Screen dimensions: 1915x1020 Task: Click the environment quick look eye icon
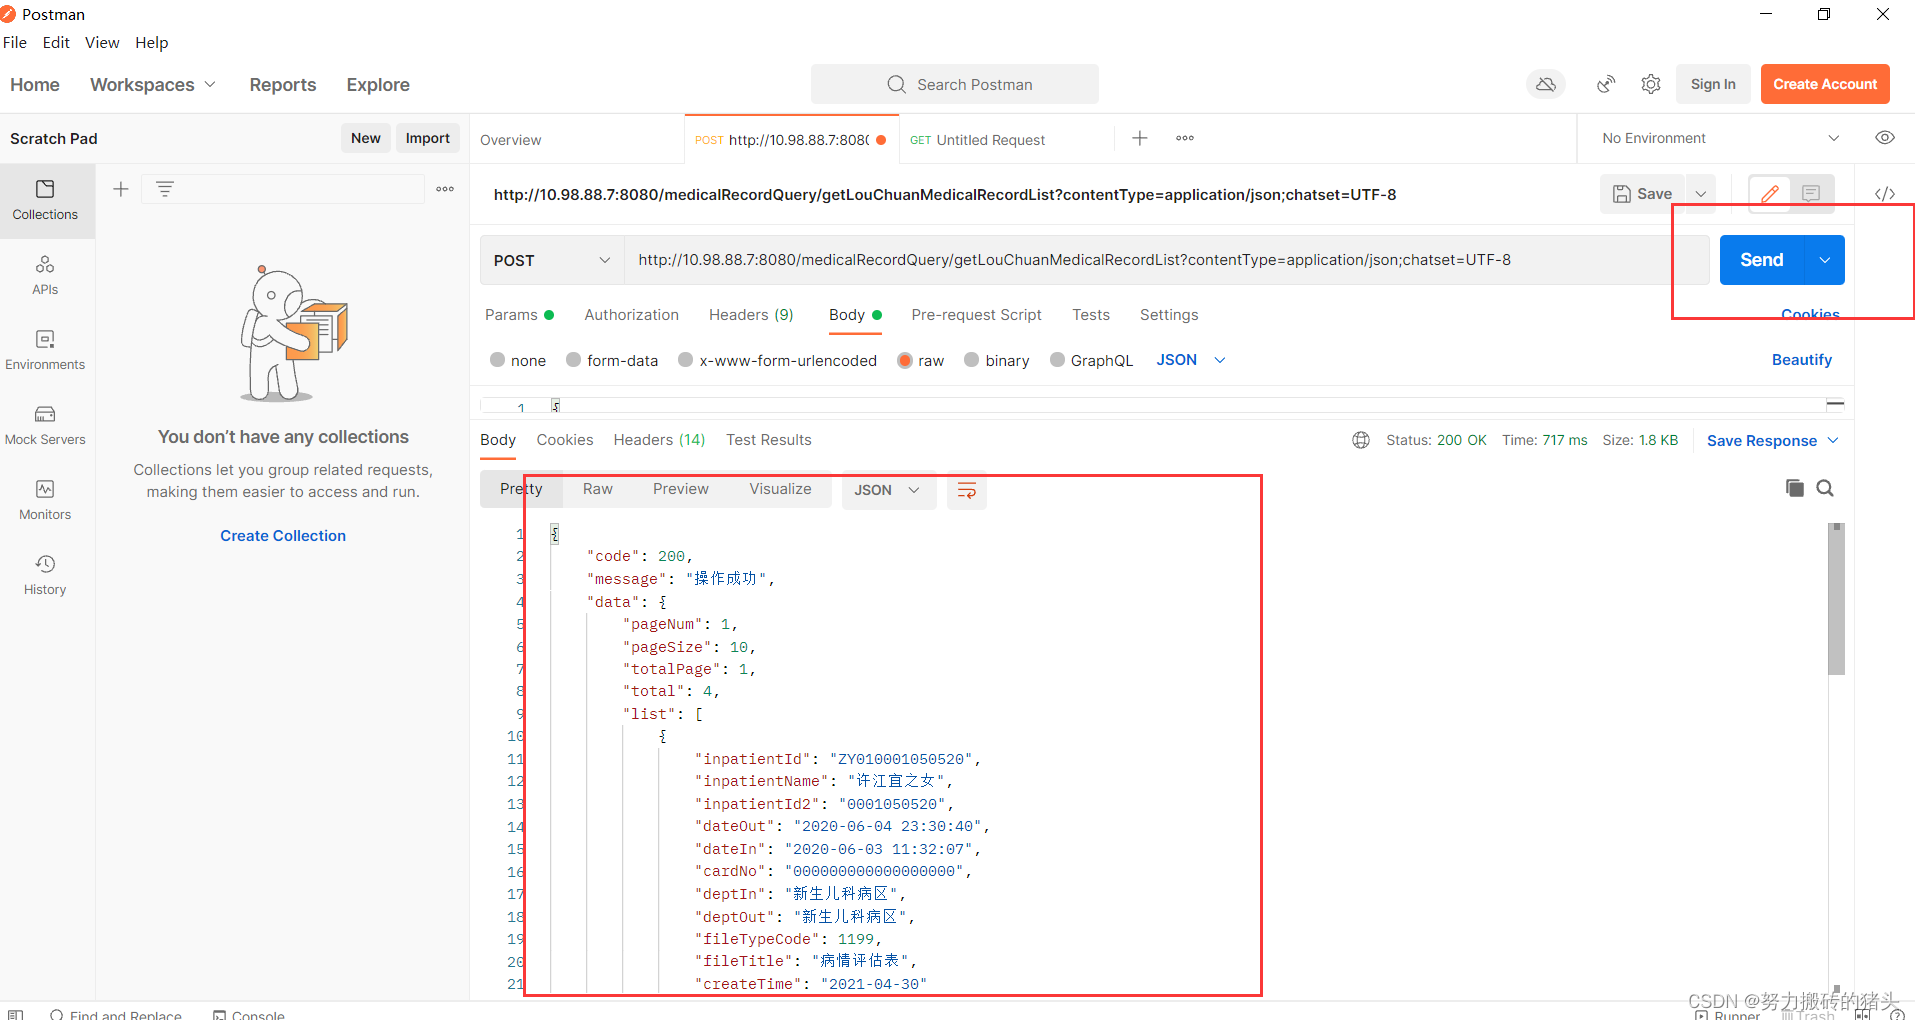tap(1885, 138)
